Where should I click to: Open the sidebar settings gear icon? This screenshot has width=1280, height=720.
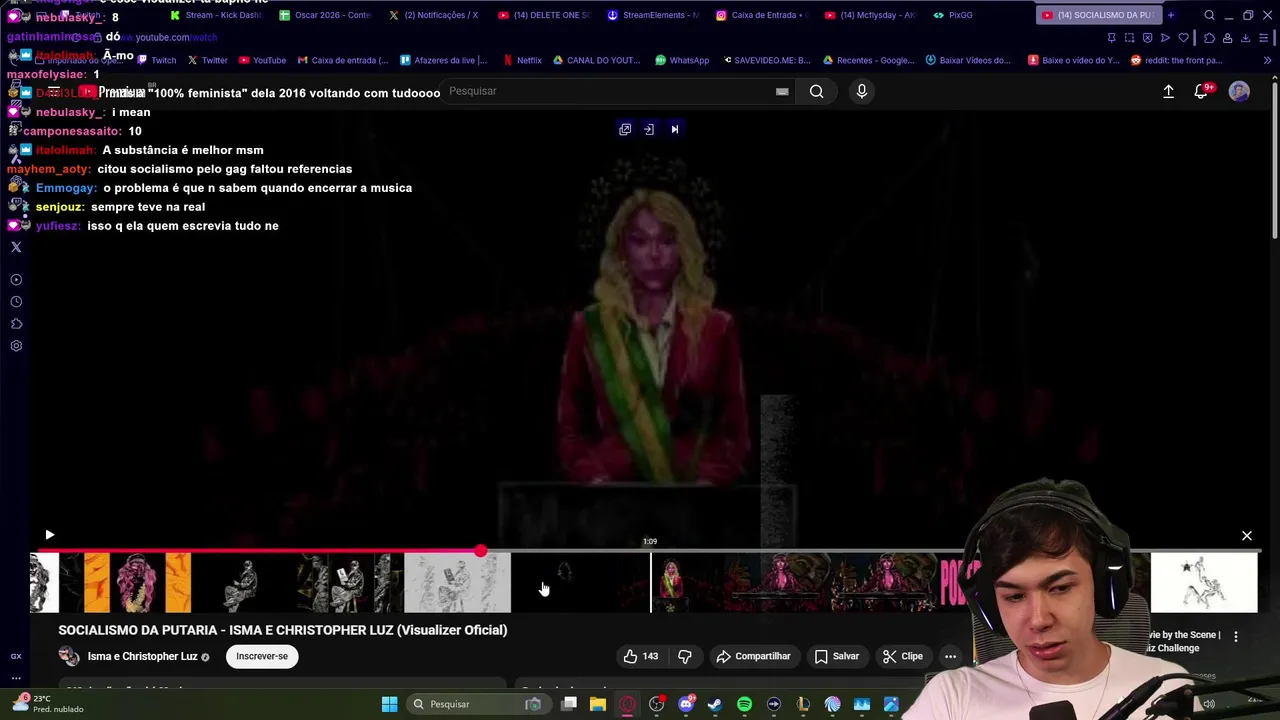click(16, 346)
